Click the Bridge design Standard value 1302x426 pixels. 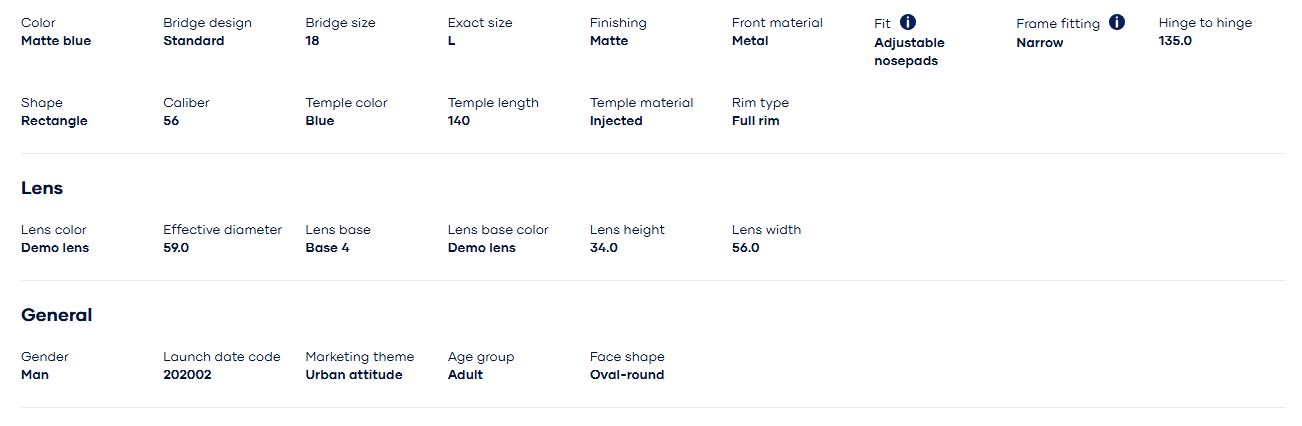click(x=194, y=41)
